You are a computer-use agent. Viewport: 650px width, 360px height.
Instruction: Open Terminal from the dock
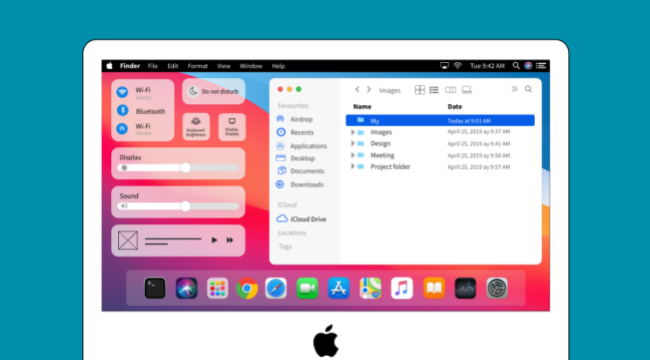(155, 288)
